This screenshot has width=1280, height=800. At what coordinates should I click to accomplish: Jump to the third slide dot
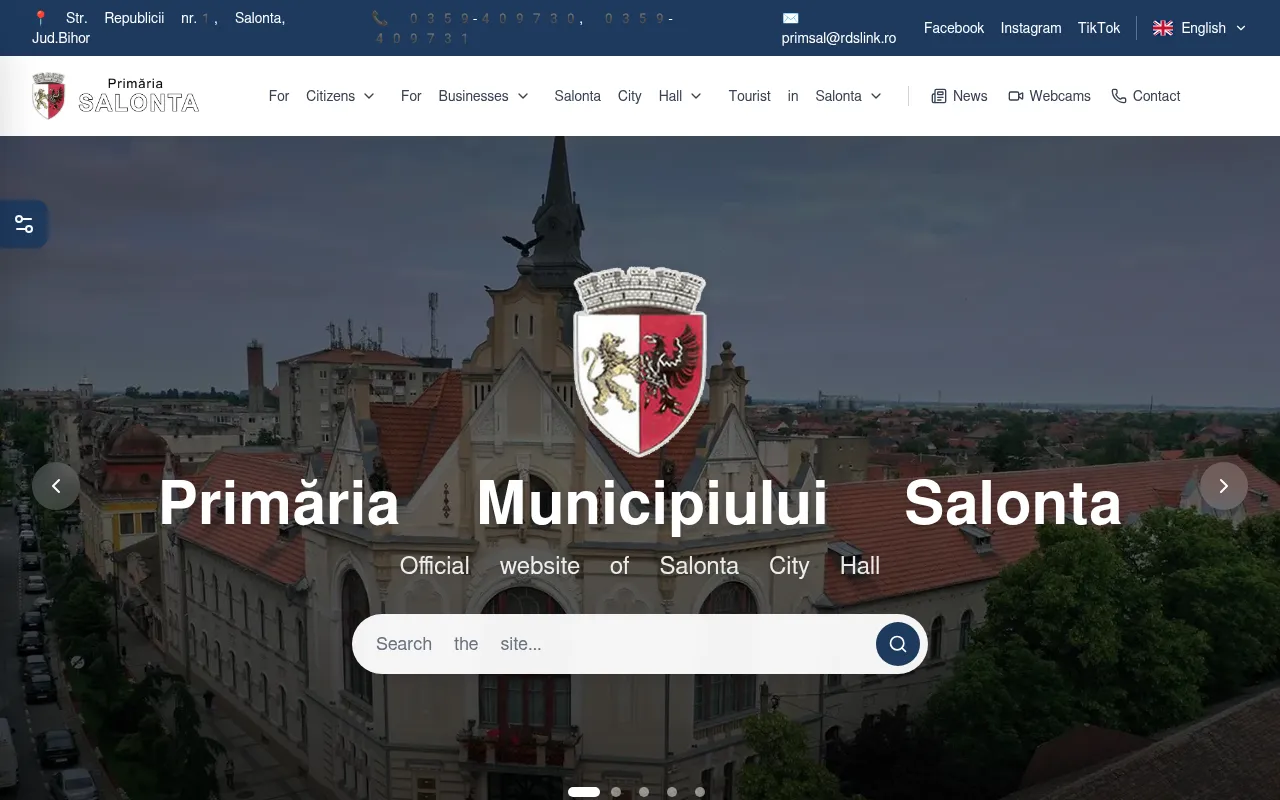click(644, 792)
